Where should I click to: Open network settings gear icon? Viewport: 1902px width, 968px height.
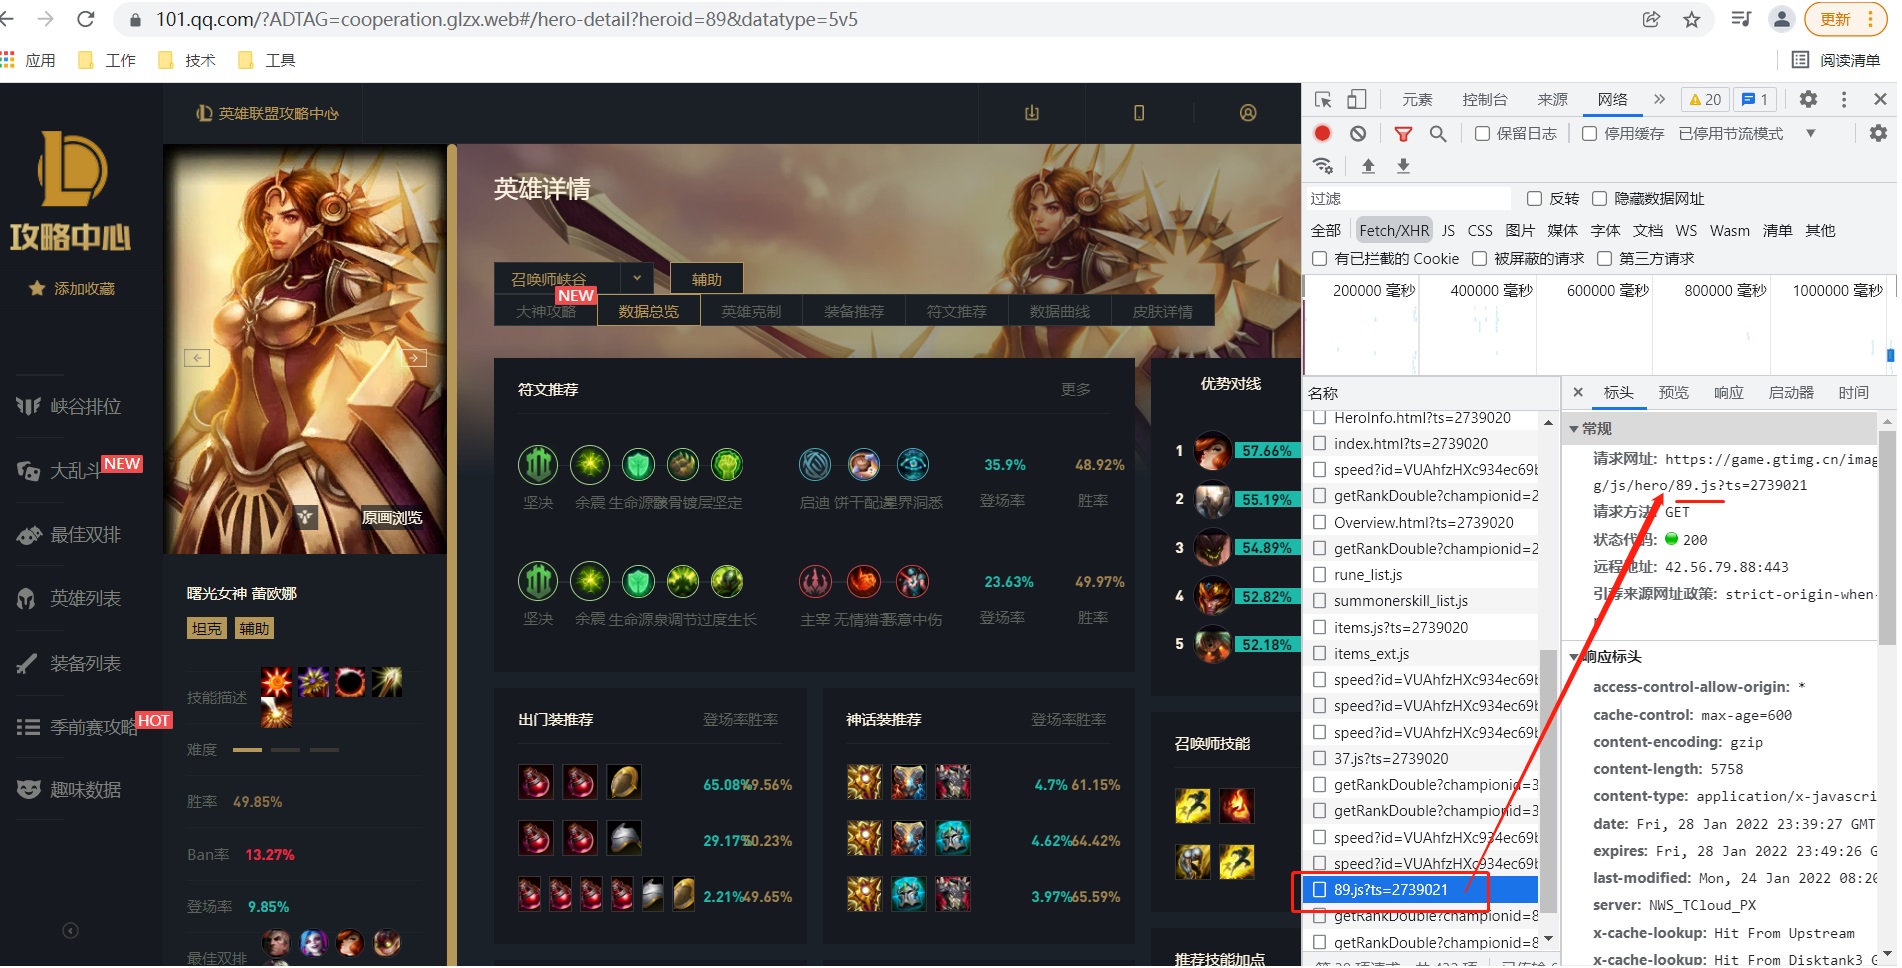[1878, 133]
